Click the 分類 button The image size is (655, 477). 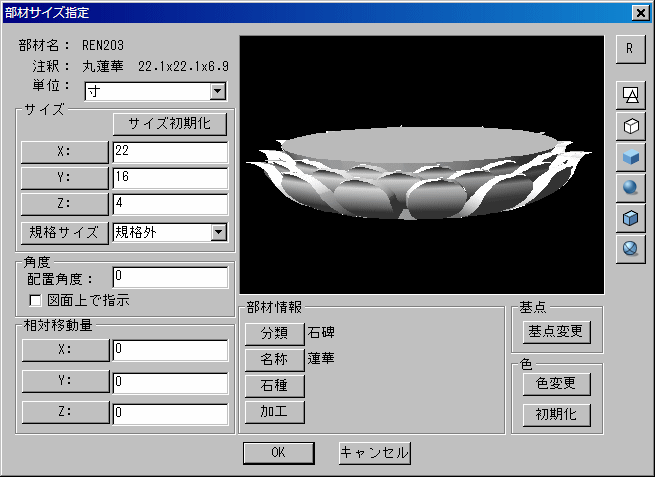(x=274, y=334)
